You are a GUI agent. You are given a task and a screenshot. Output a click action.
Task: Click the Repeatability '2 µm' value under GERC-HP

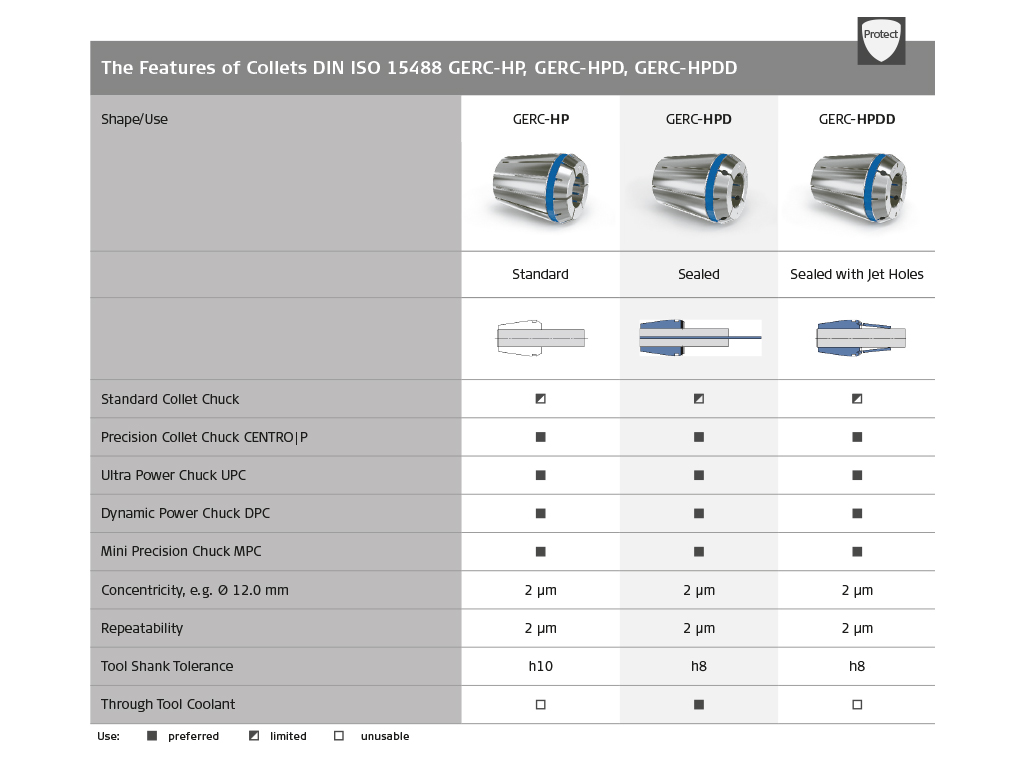point(541,628)
